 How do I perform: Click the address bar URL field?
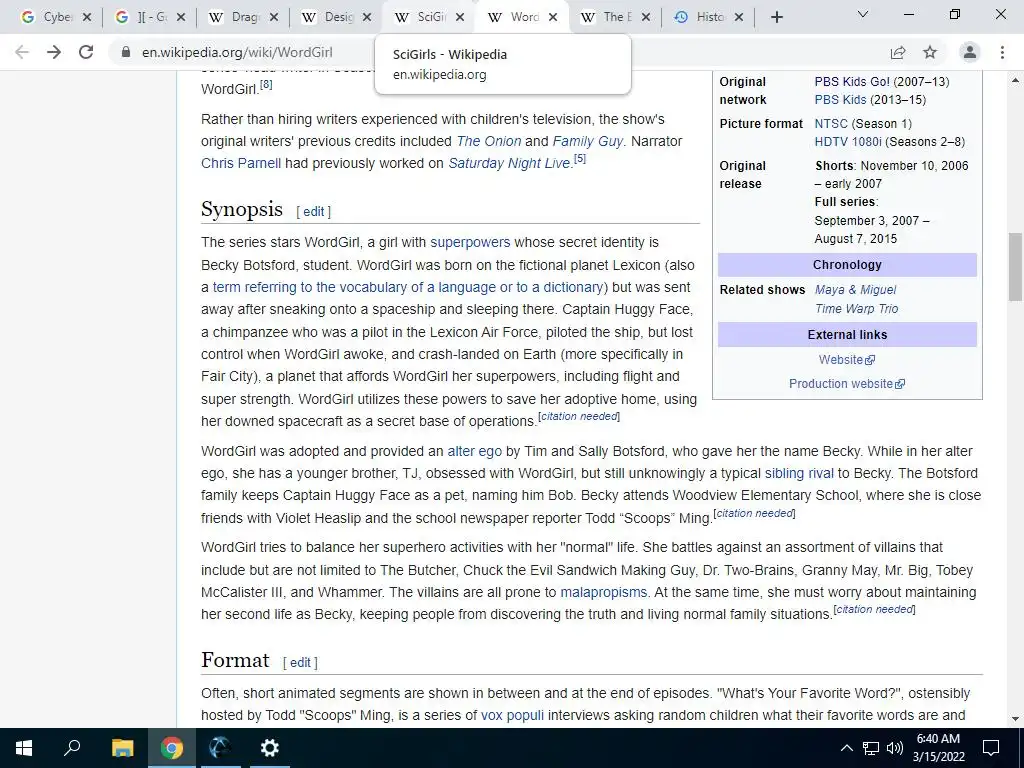tap(236, 52)
